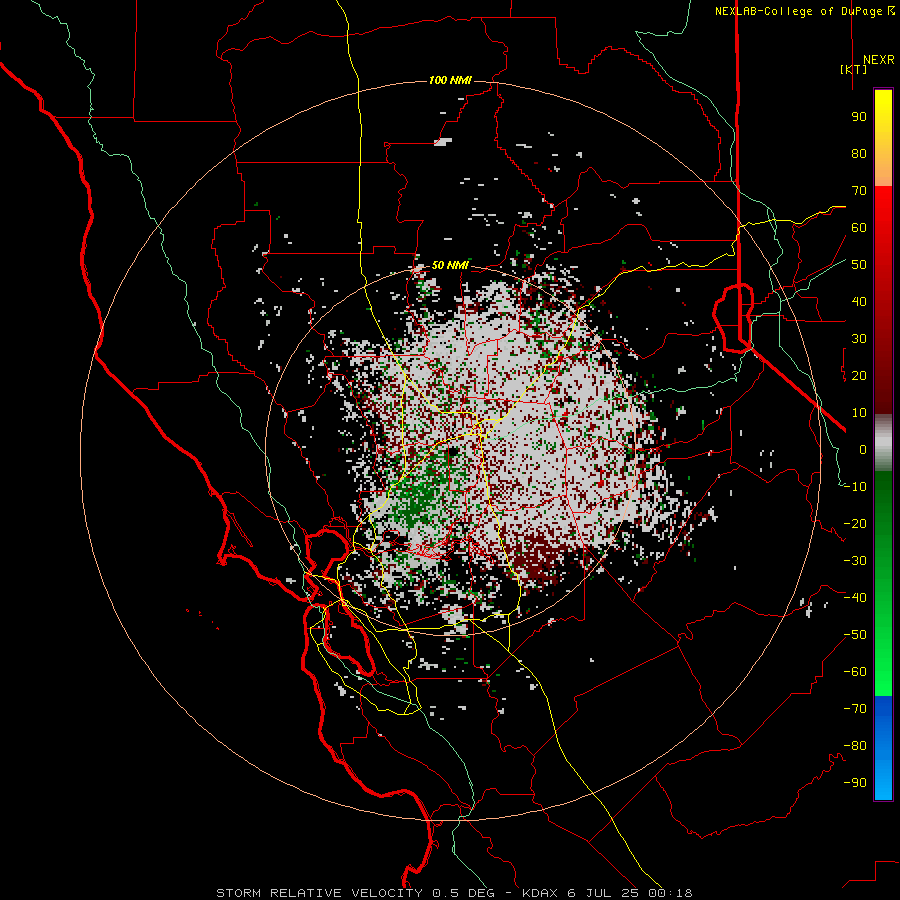
Task: Click the 30 value on velocity scale
Action: [859, 339]
